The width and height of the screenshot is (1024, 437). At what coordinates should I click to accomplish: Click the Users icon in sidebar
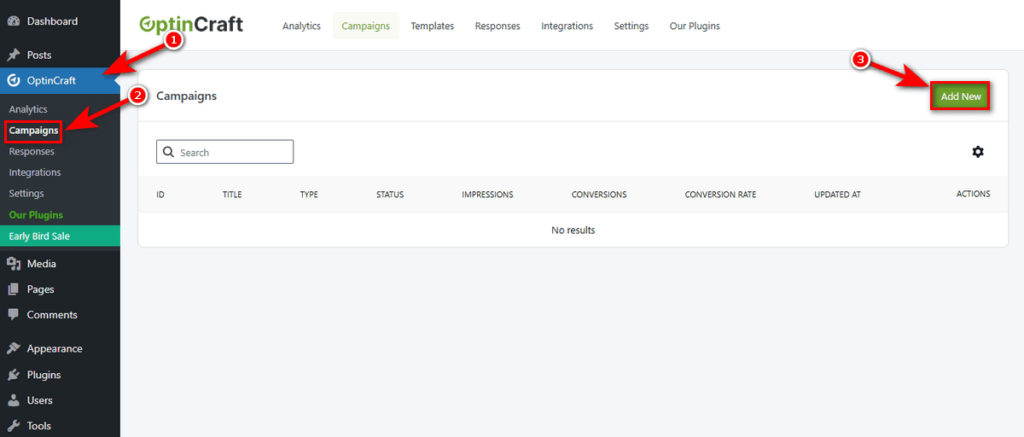coord(13,400)
